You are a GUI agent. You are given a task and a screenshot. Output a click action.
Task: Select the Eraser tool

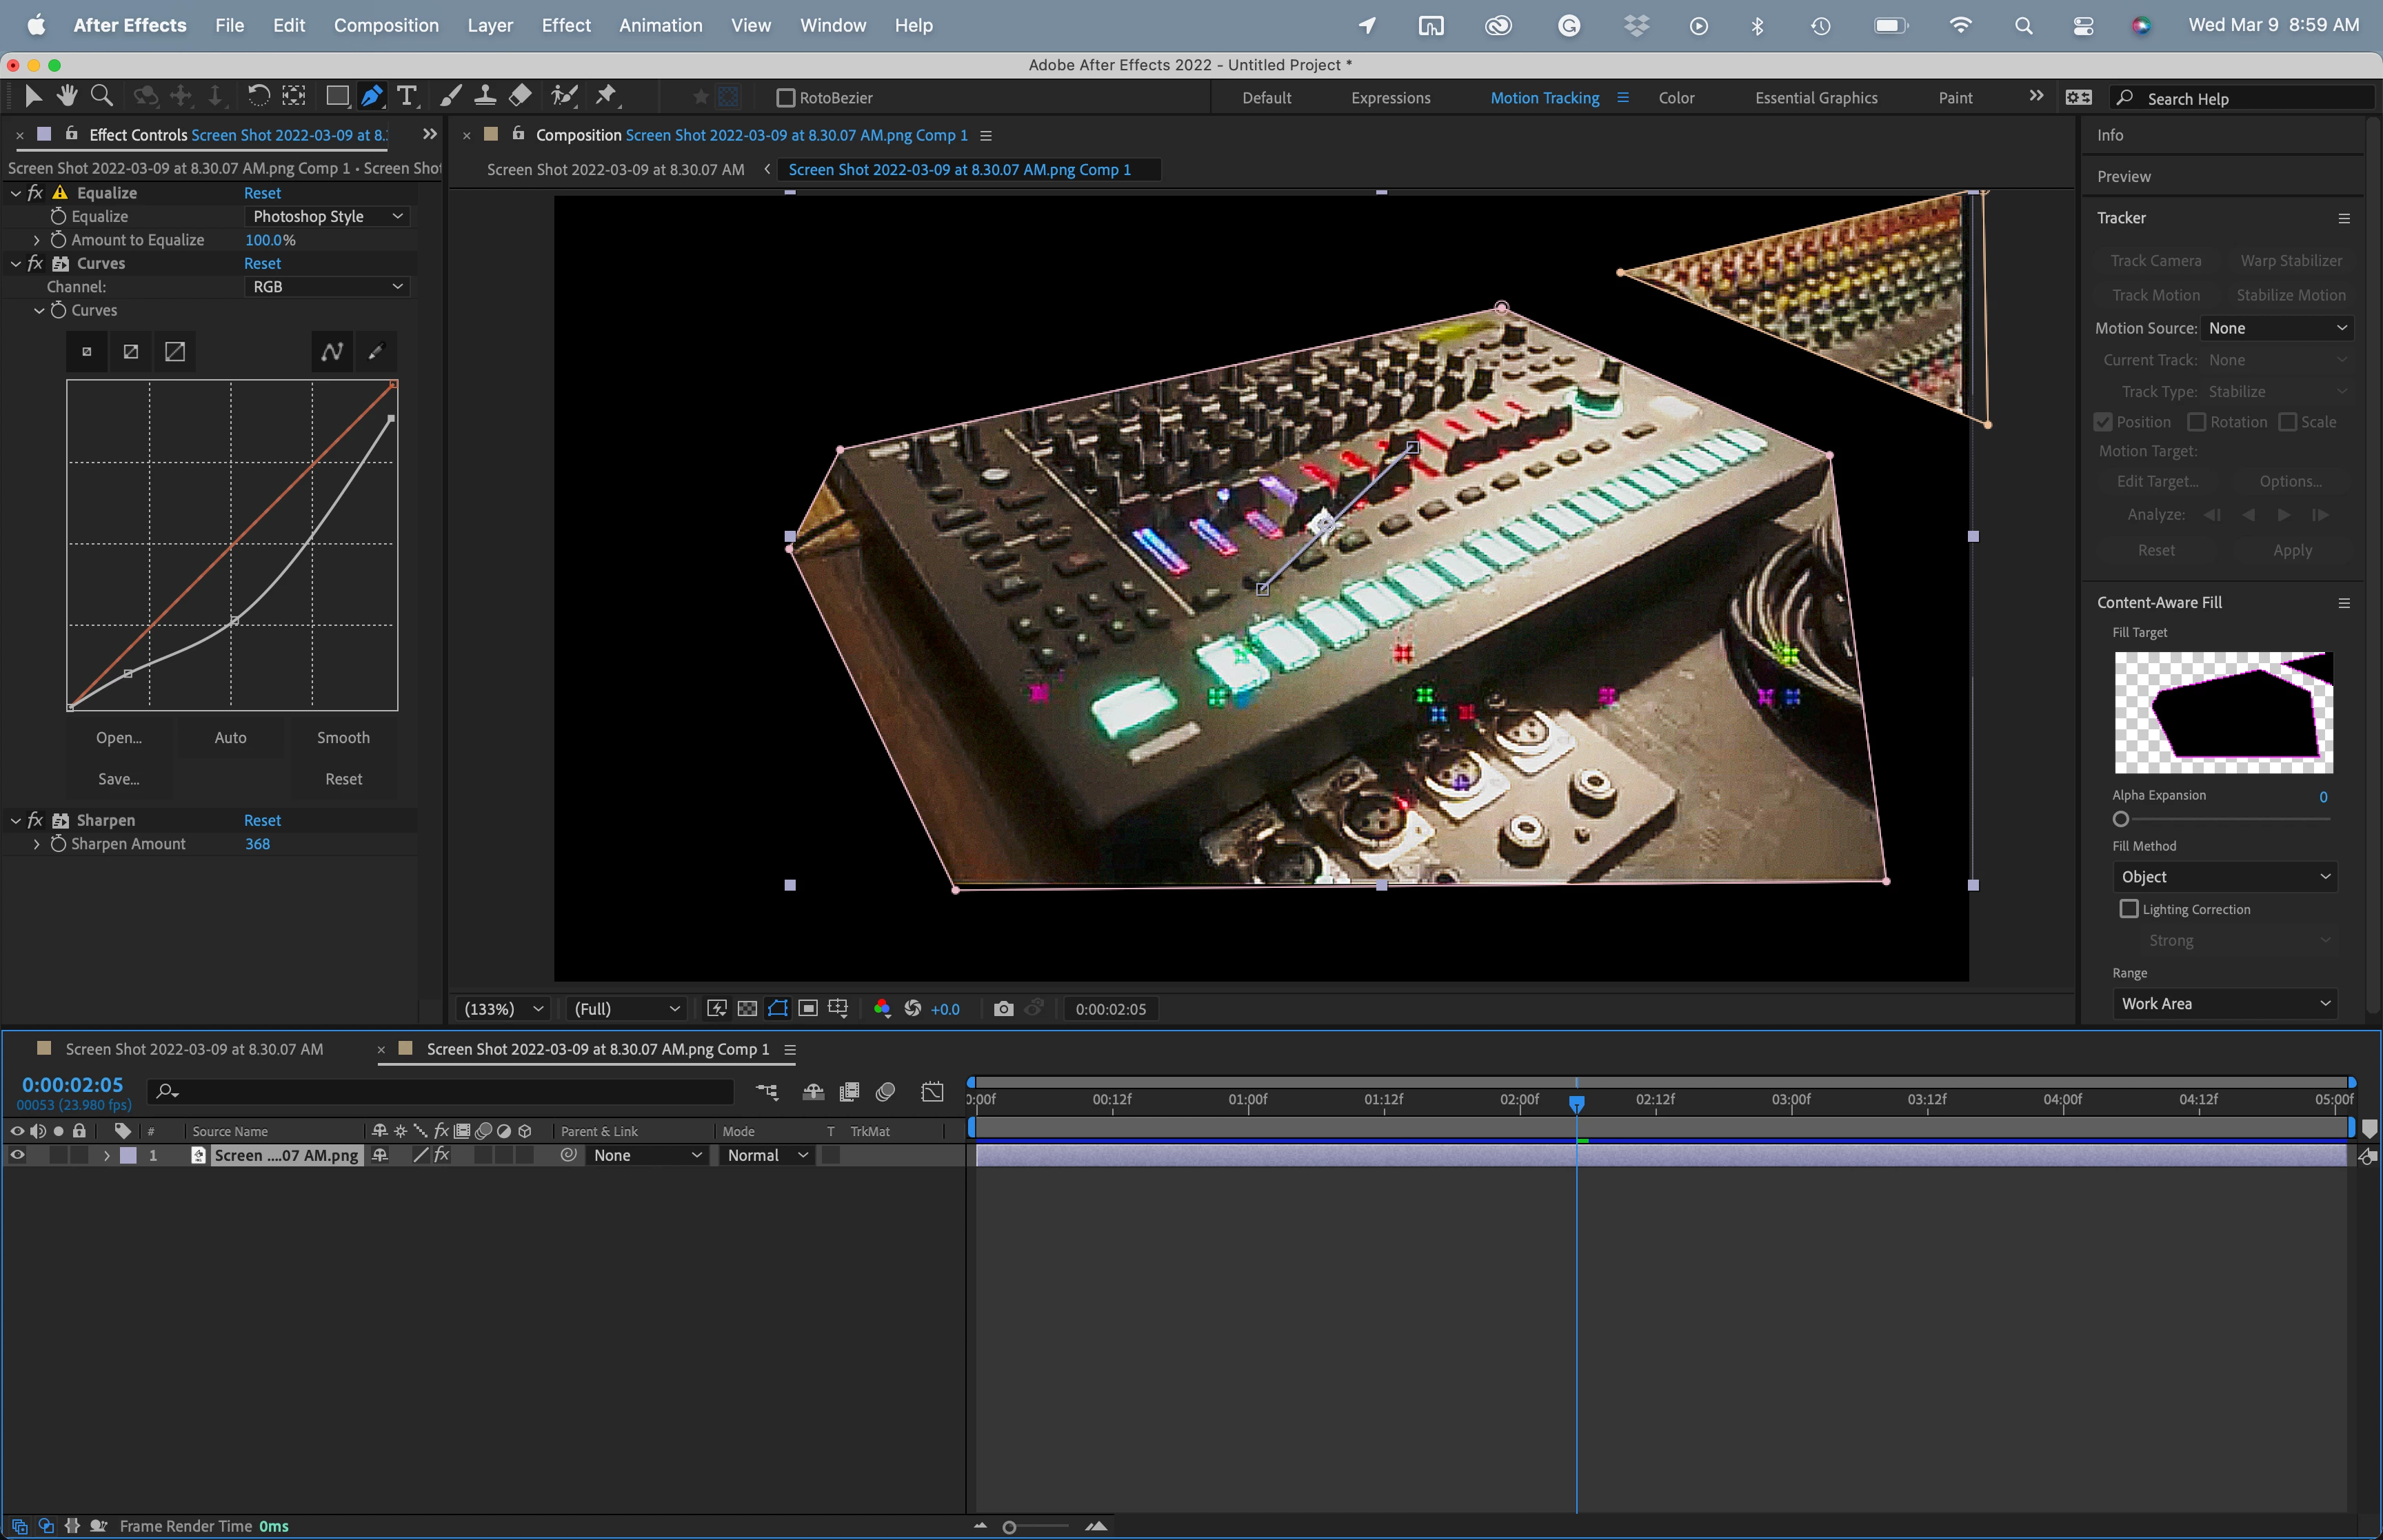pyautogui.click(x=520, y=96)
